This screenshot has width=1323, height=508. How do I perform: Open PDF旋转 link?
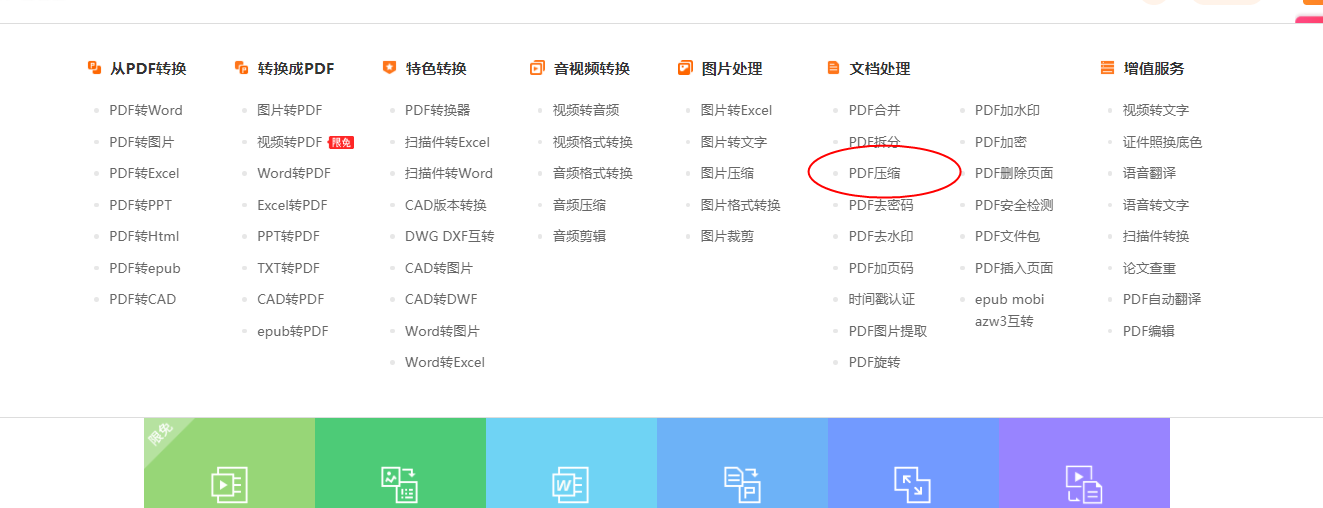(875, 362)
